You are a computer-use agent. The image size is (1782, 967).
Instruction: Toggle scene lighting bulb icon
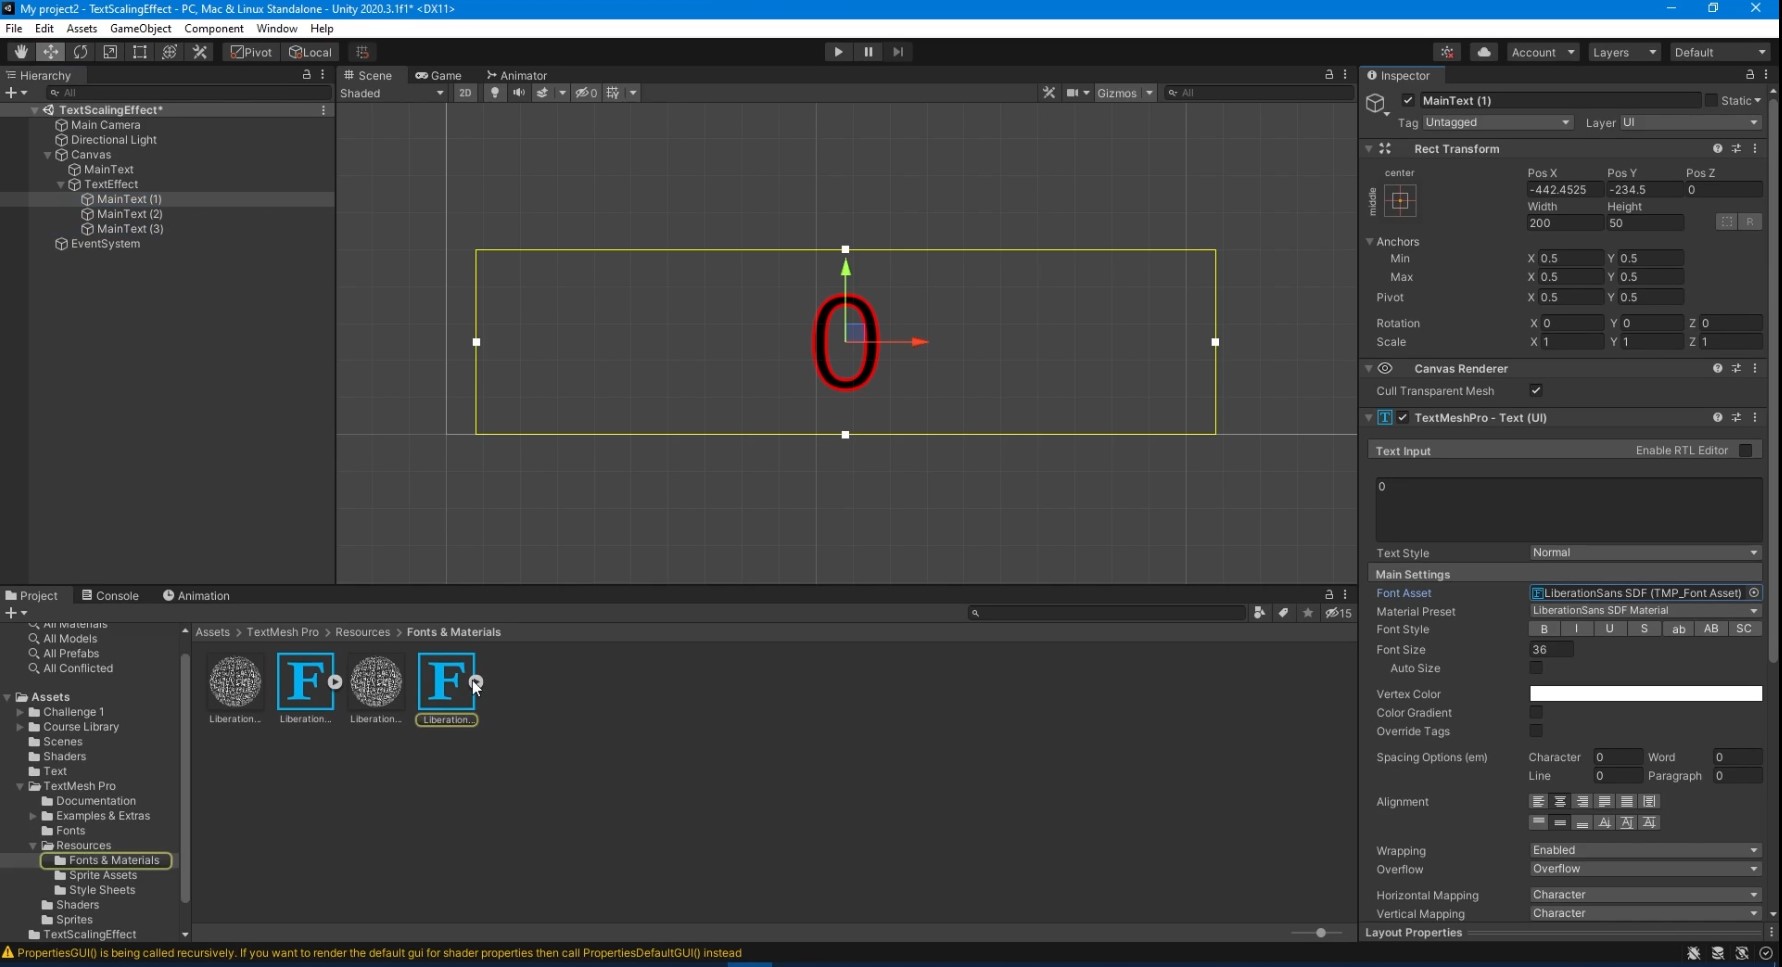[x=494, y=93]
